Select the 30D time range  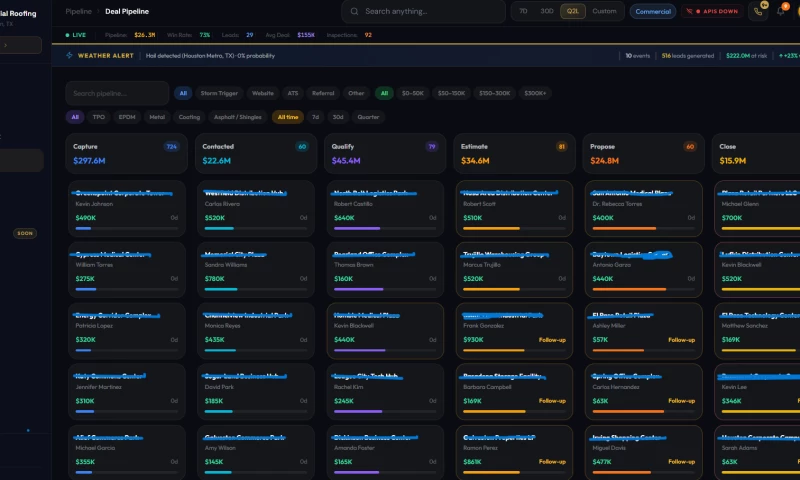click(546, 11)
